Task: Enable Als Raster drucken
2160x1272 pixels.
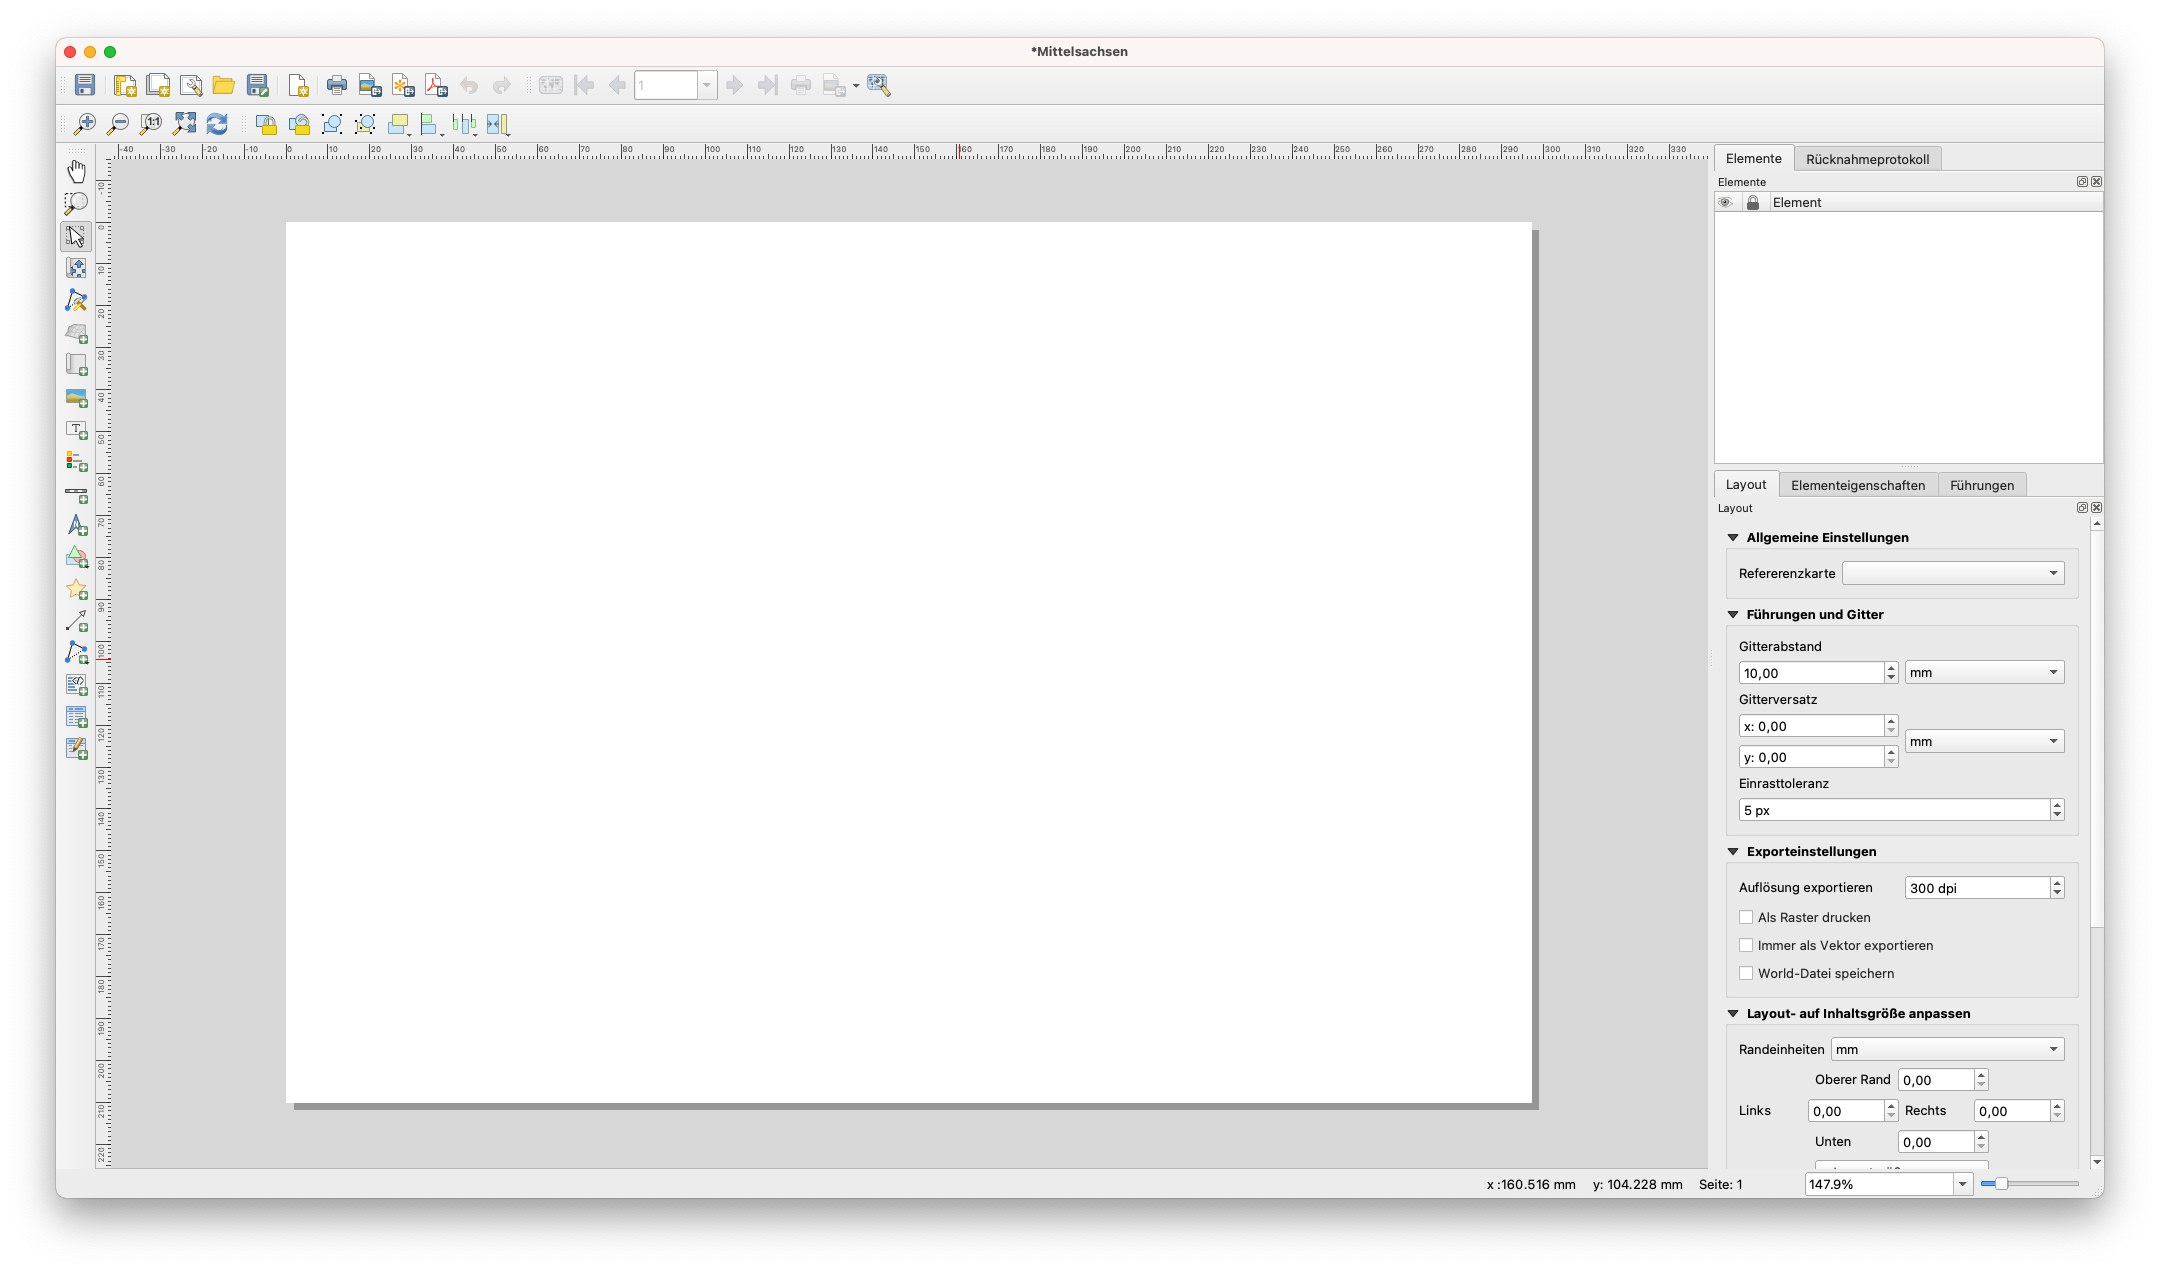Action: [x=1746, y=917]
